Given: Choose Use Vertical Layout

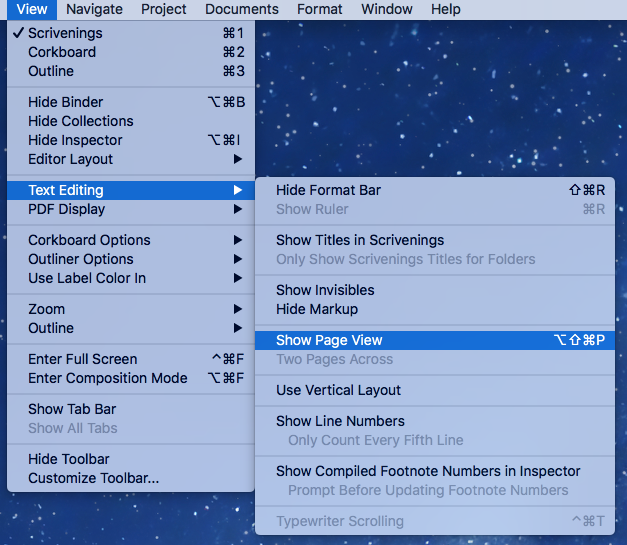Looking at the screenshot, I should [x=435, y=390].
